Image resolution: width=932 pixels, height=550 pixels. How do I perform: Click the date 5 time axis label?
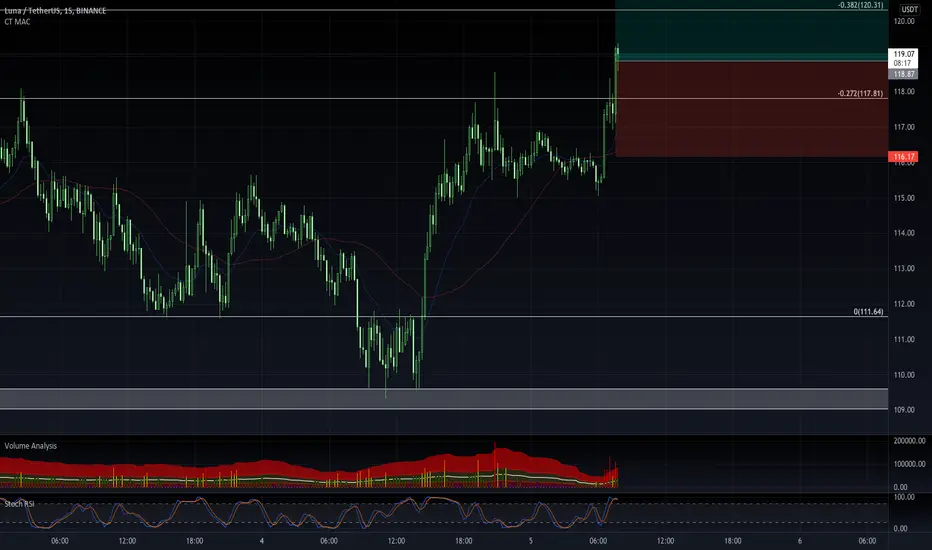(531, 541)
